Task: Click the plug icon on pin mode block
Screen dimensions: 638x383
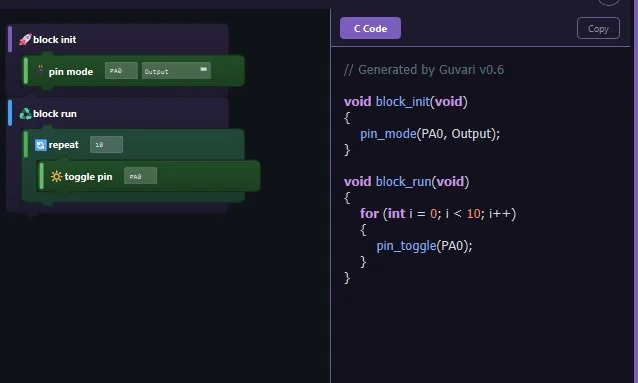Action: [40, 71]
